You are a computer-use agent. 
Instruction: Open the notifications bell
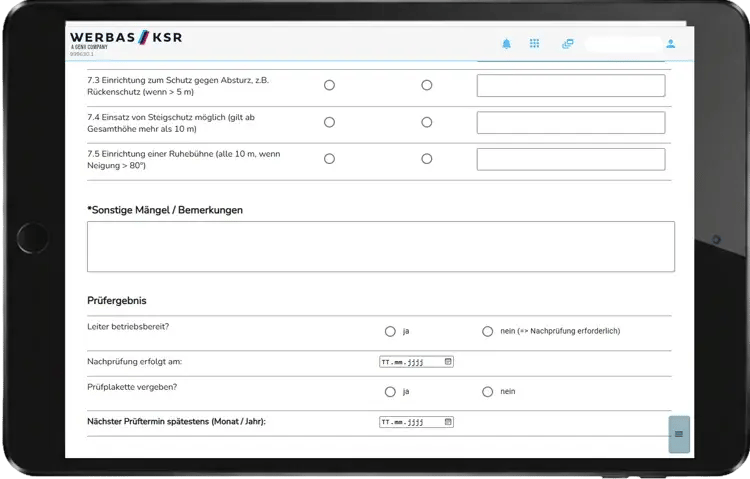tap(506, 44)
